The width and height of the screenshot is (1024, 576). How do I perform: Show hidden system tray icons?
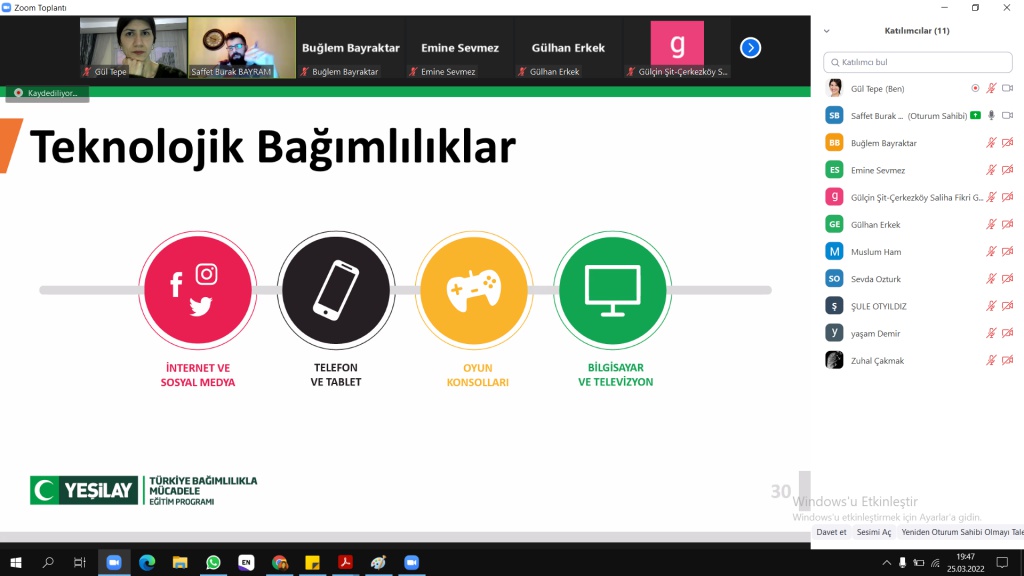pyautogui.click(x=885, y=563)
